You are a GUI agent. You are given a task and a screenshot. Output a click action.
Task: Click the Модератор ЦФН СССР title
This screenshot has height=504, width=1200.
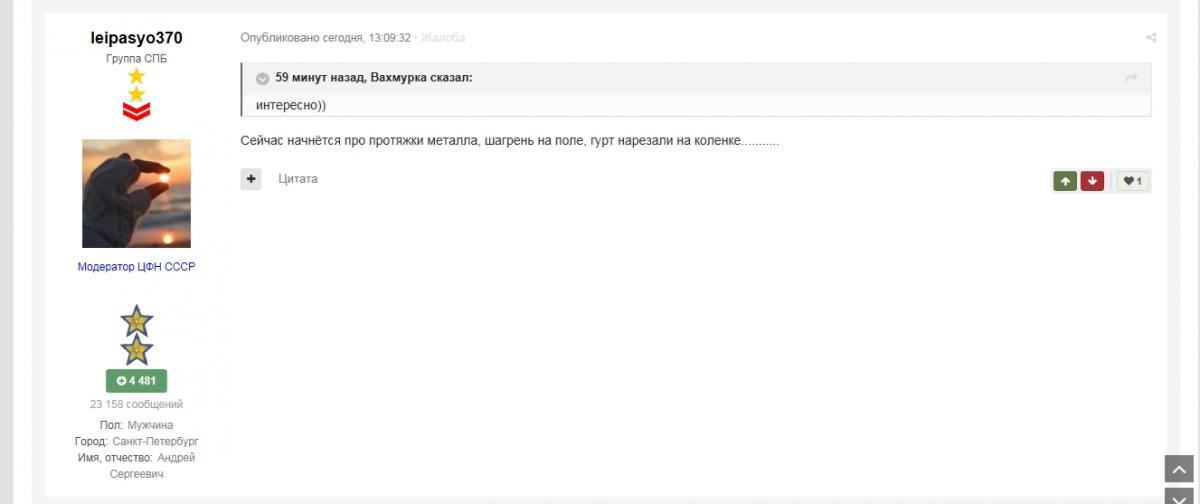[136, 267]
